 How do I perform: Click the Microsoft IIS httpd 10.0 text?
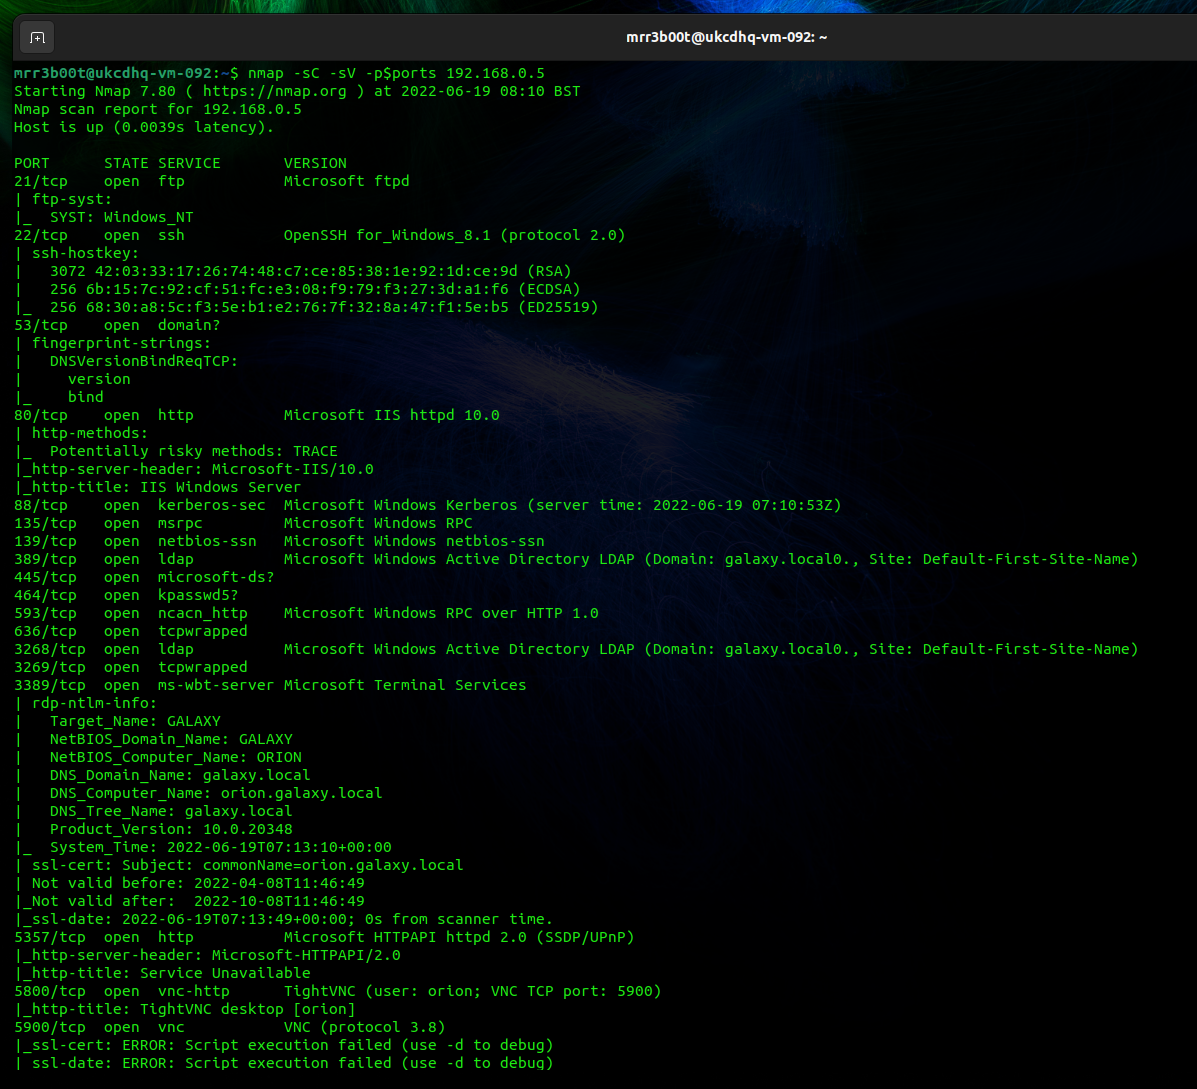tap(392, 416)
